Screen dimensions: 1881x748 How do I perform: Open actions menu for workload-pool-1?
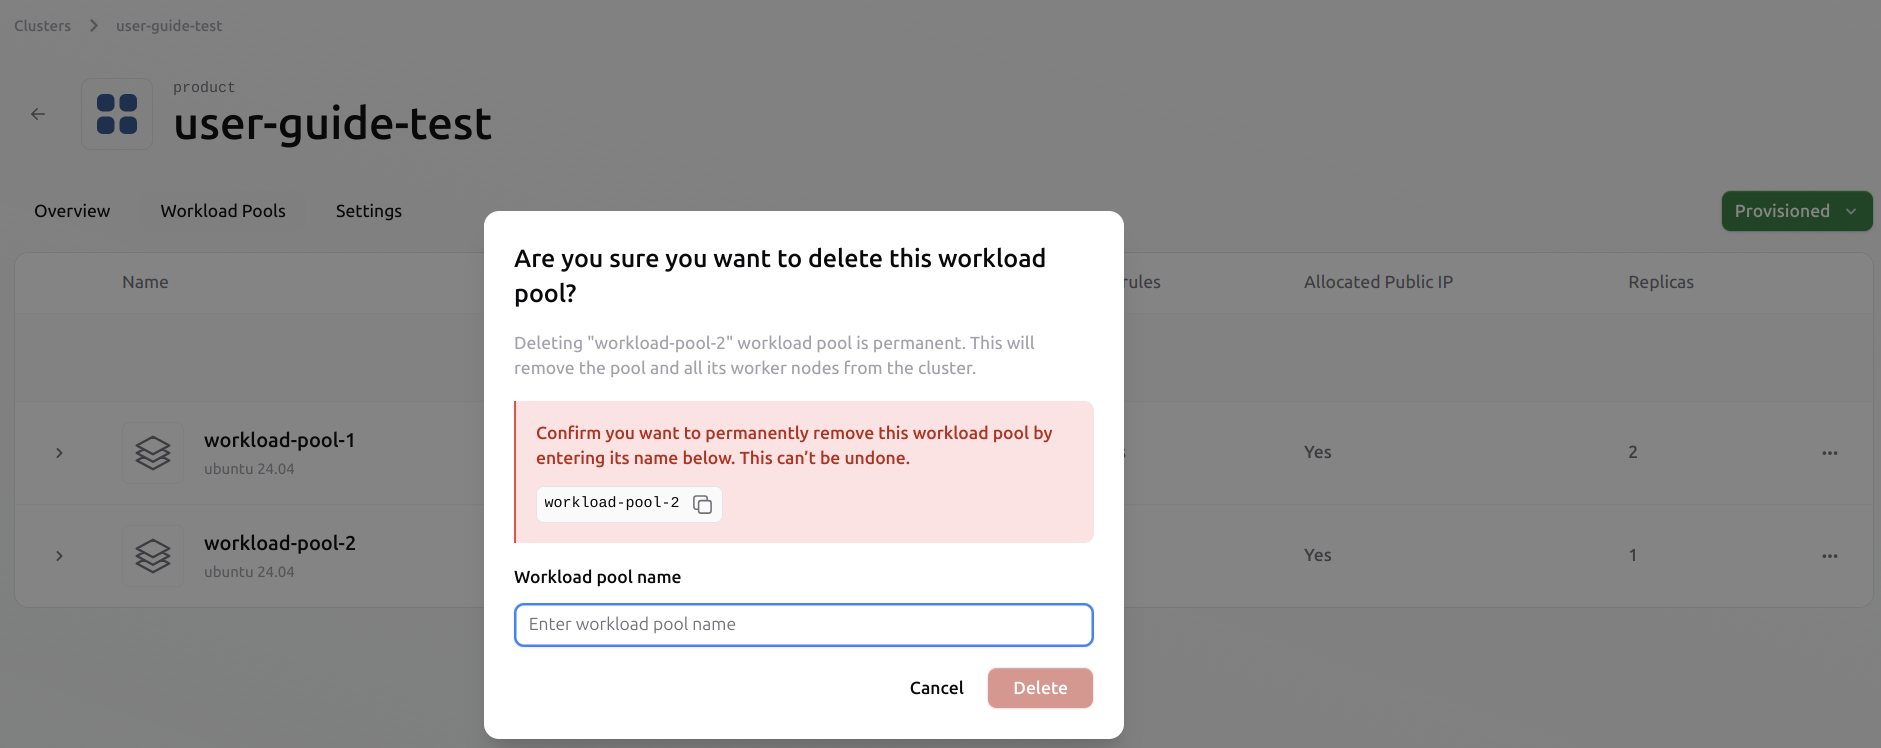pyautogui.click(x=1829, y=452)
